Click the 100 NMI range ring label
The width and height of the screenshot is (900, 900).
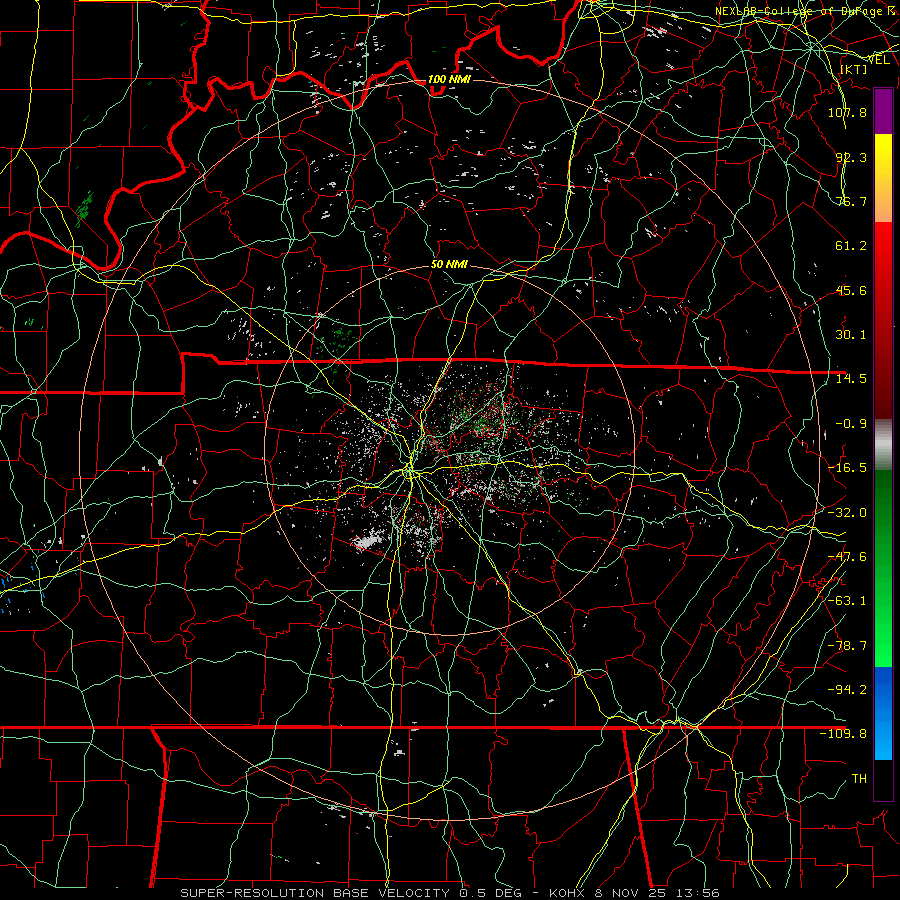pos(449,79)
